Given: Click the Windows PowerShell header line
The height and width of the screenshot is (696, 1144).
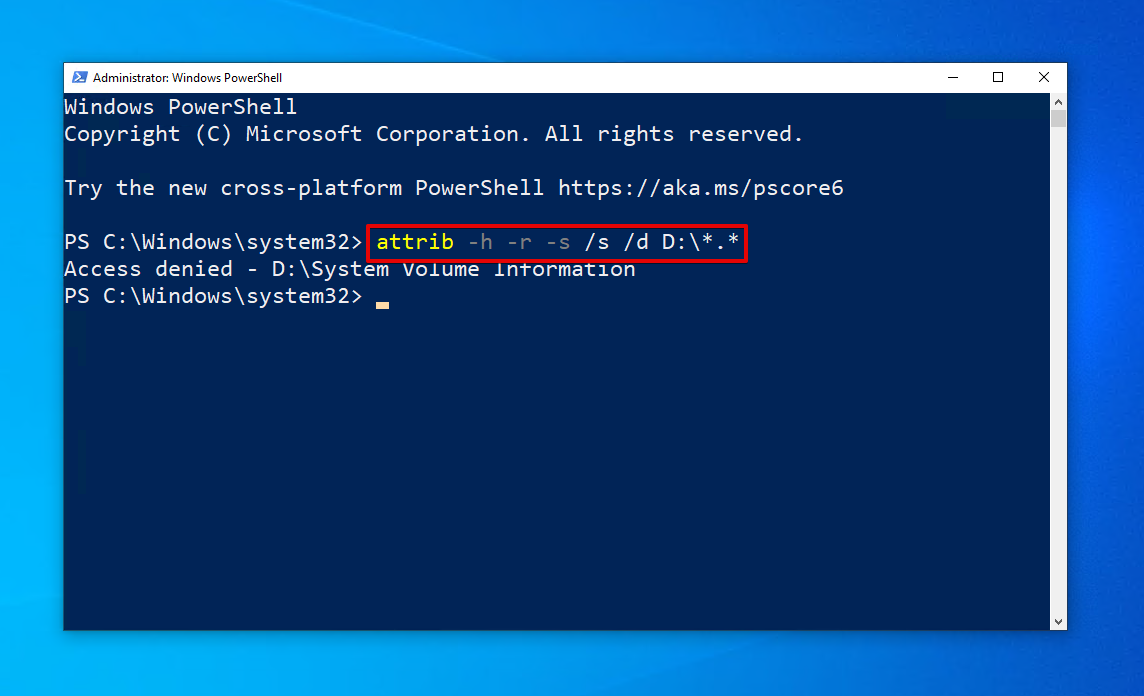Looking at the screenshot, I should (x=180, y=107).
